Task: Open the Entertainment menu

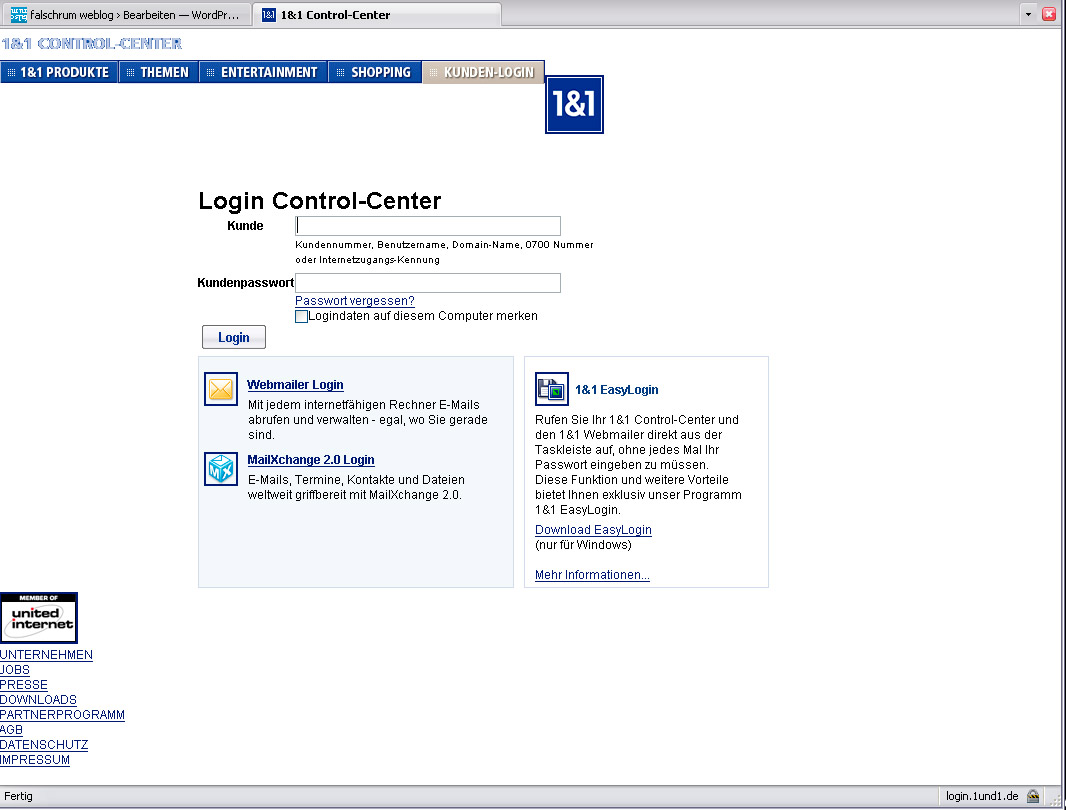Action: coord(265,72)
